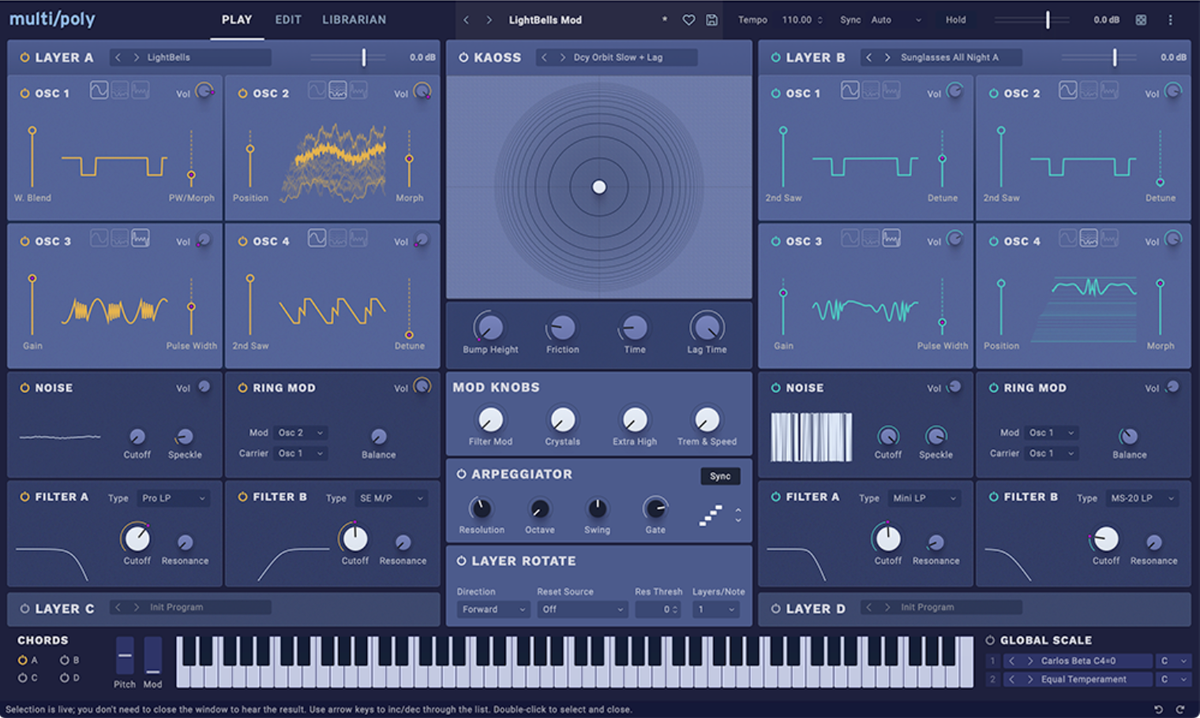Viewport: 1200px width, 718px height.
Task: Open Layer B program name Sunglasses All Night A
Action: pyautogui.click(x=949, y=58)
